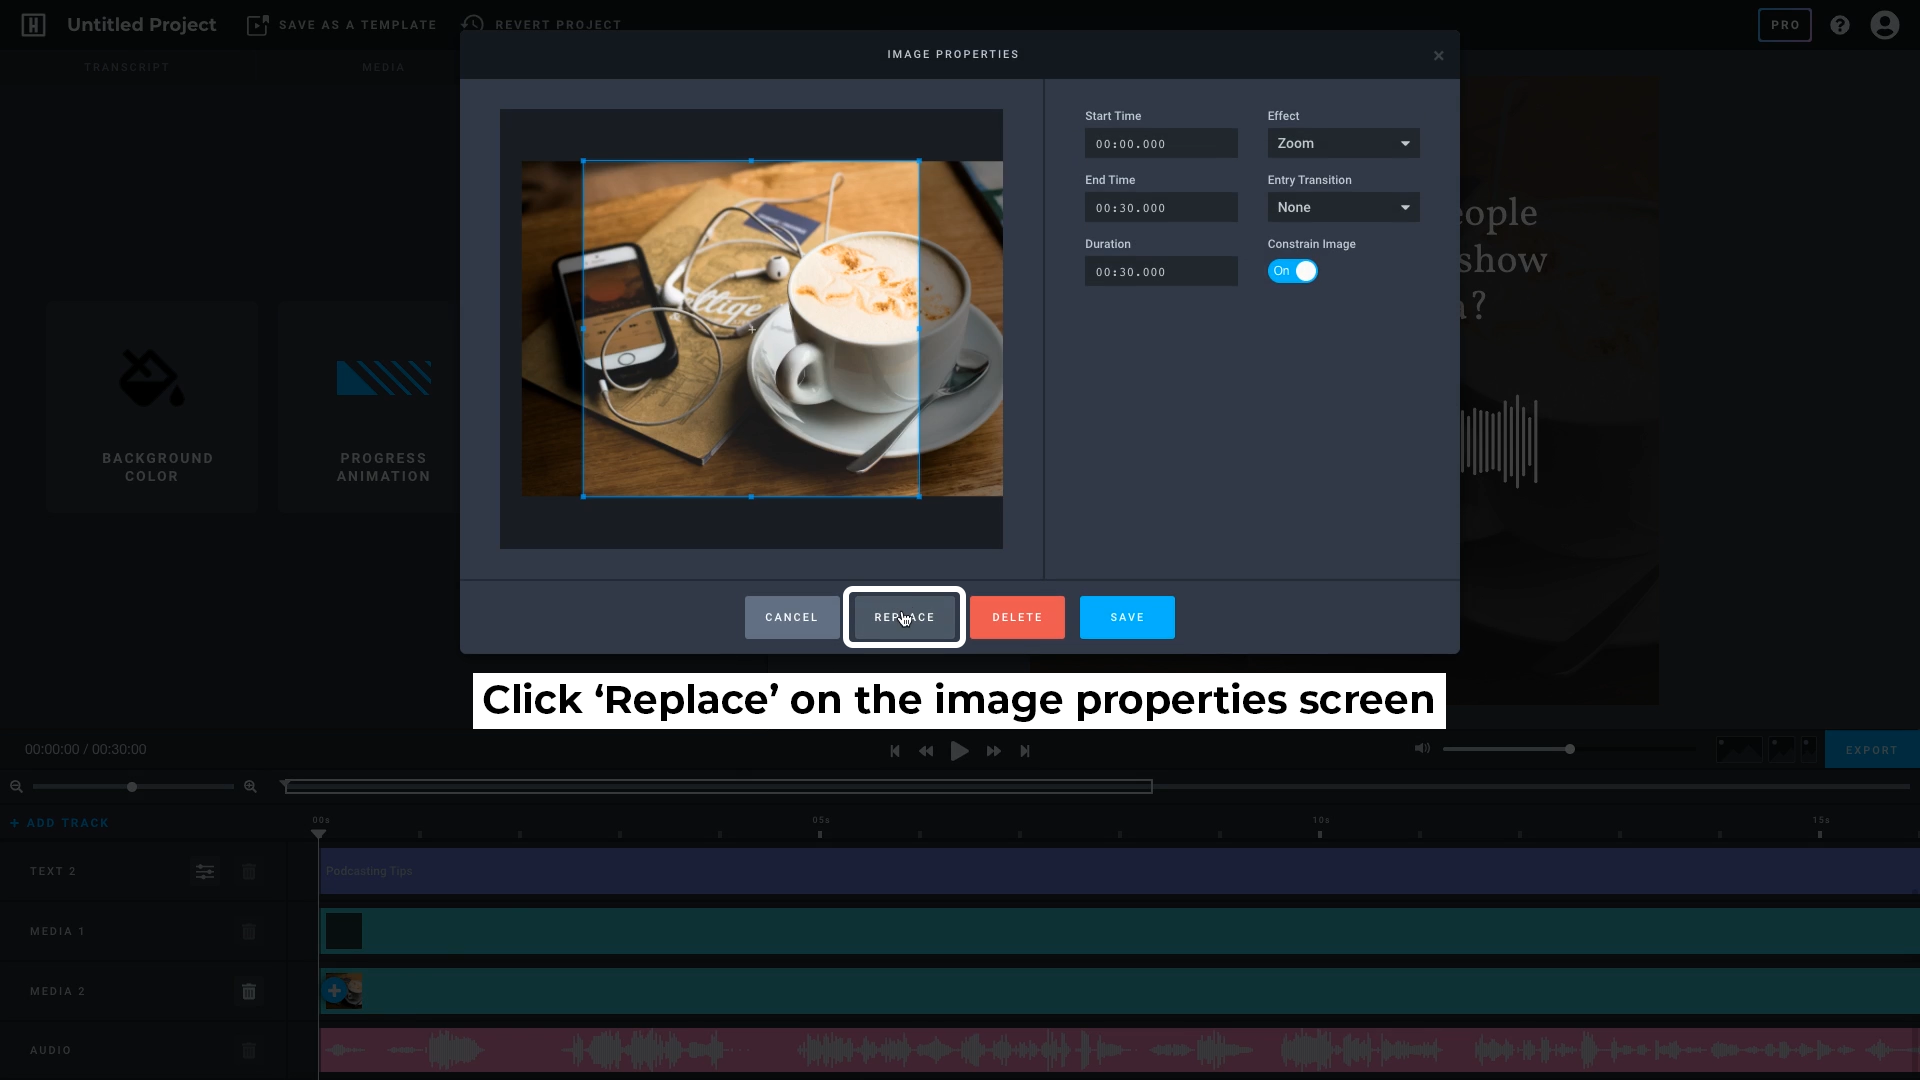Screen dimensions: 1920x1080
Task: Click the delete icon on TEXT 2 track
Action: tap(248, 870)
